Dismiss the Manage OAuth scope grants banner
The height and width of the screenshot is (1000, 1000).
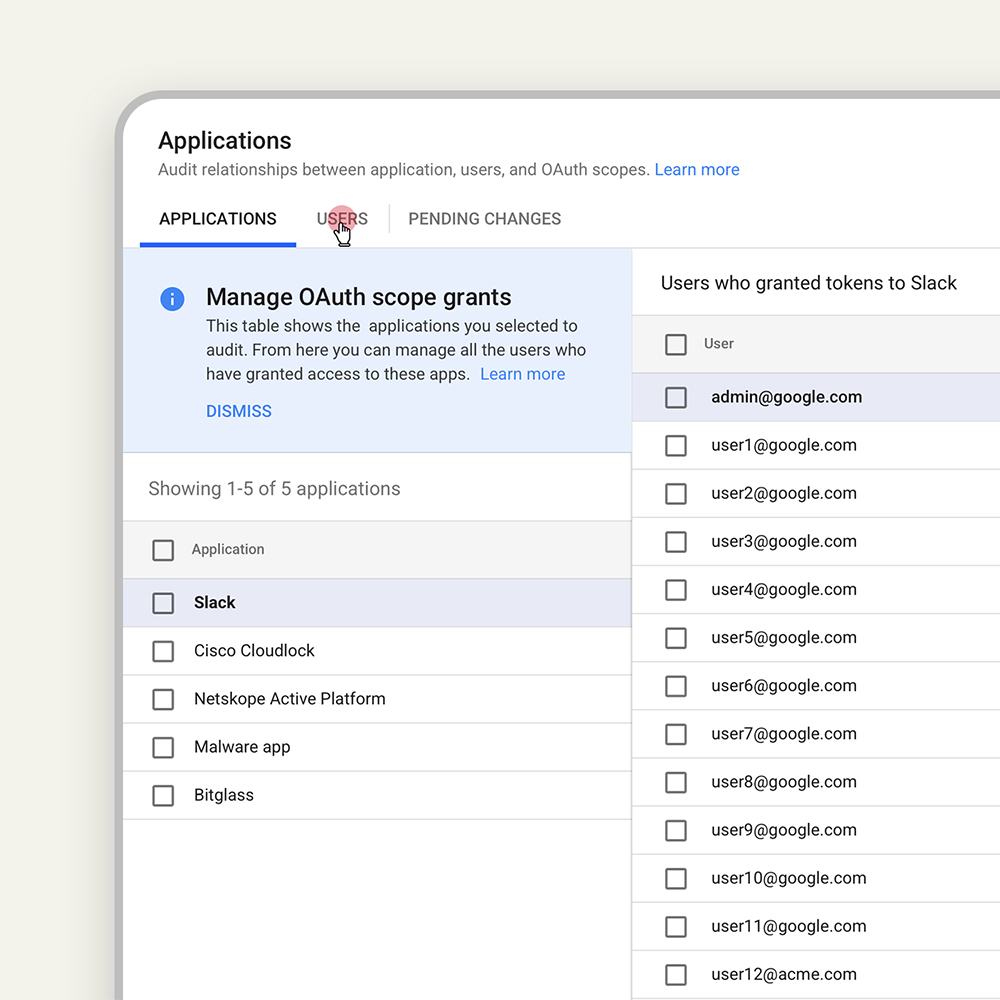click(239, 411)
